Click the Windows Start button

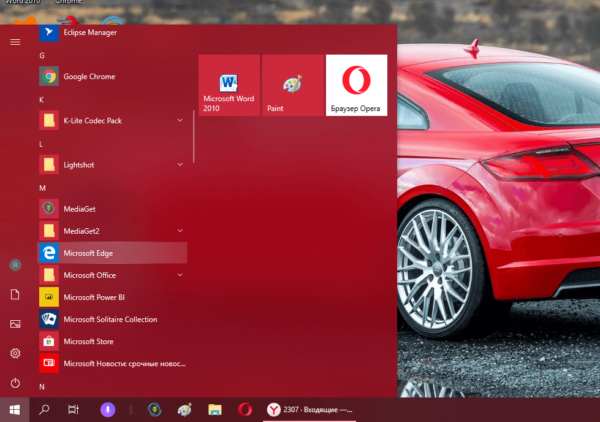point(15,410)
